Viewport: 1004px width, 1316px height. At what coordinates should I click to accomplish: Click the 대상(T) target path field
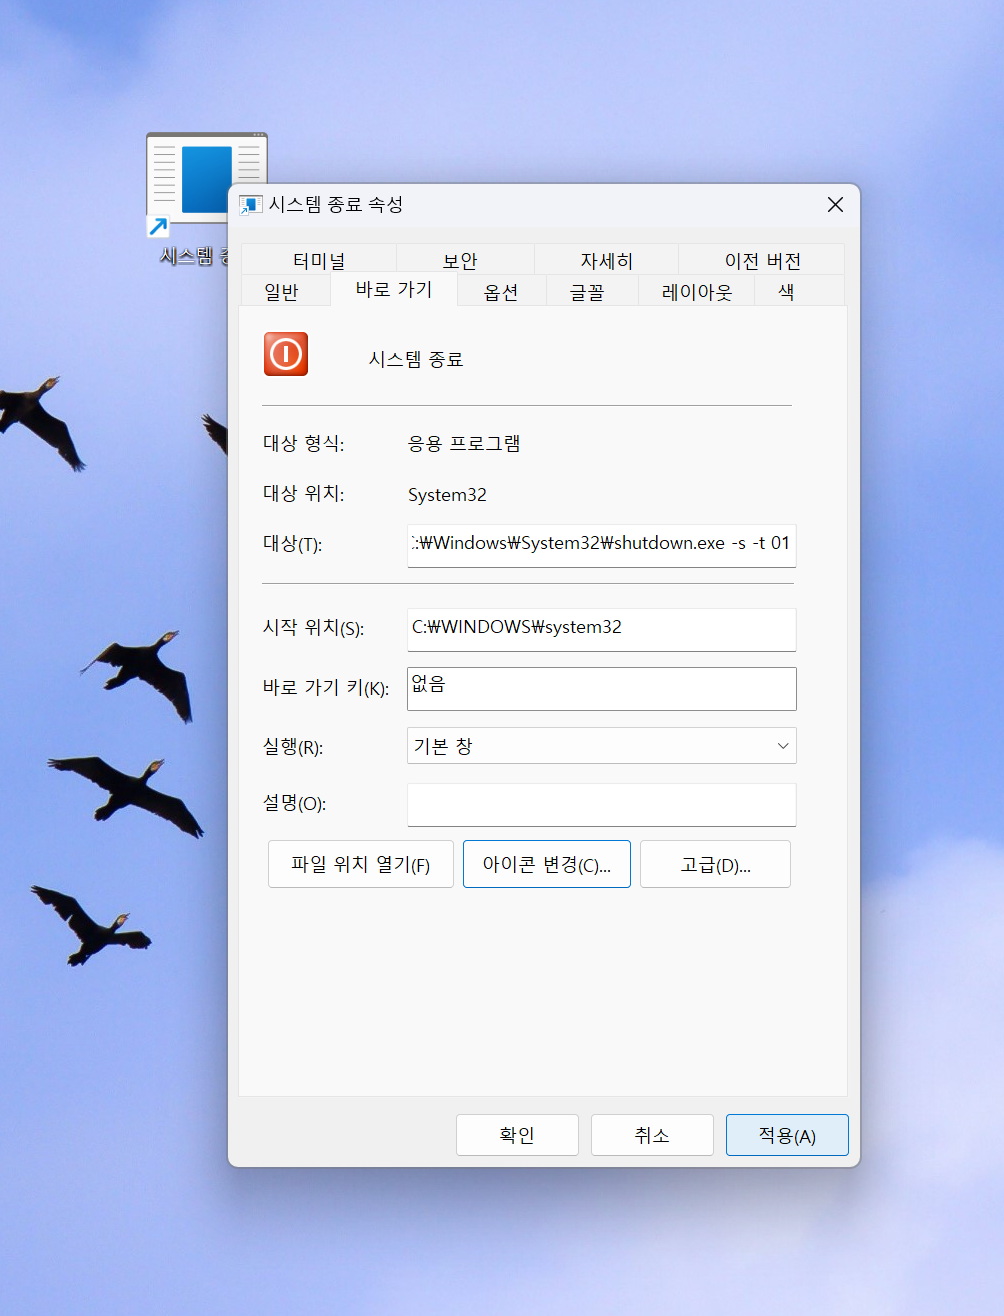click(601, 545)
